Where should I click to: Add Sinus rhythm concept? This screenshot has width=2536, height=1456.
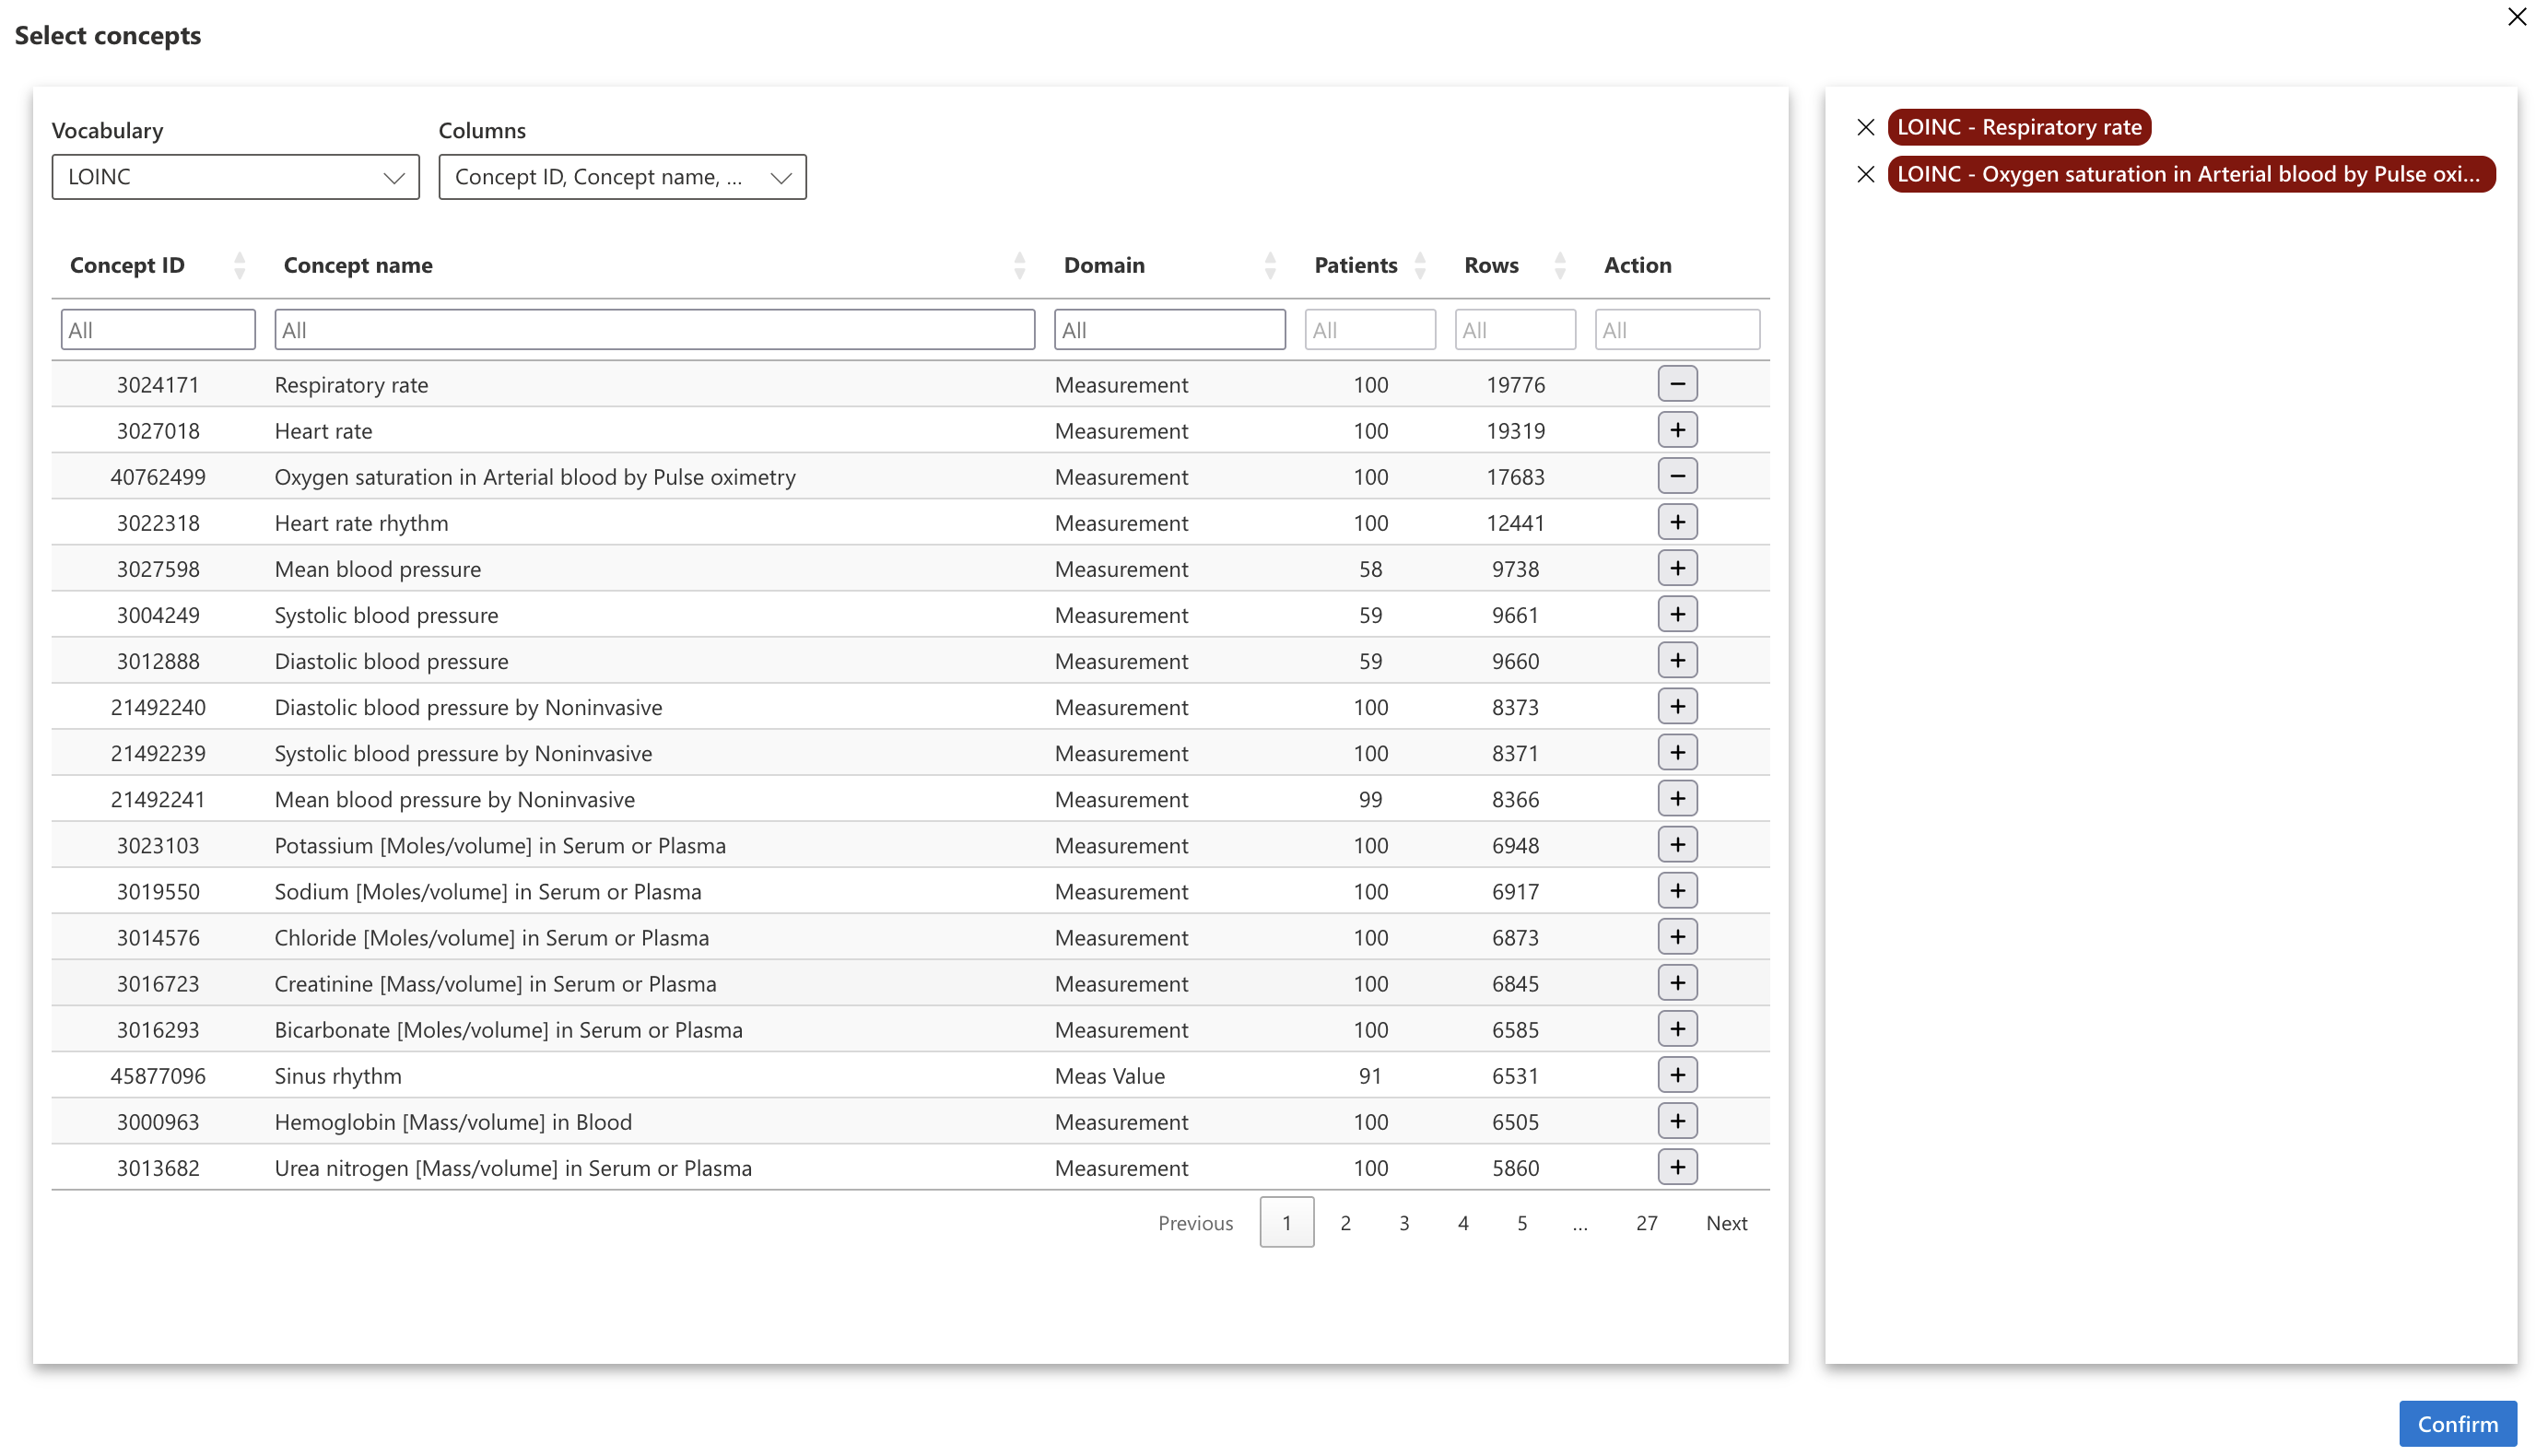coord(1677,1074)
